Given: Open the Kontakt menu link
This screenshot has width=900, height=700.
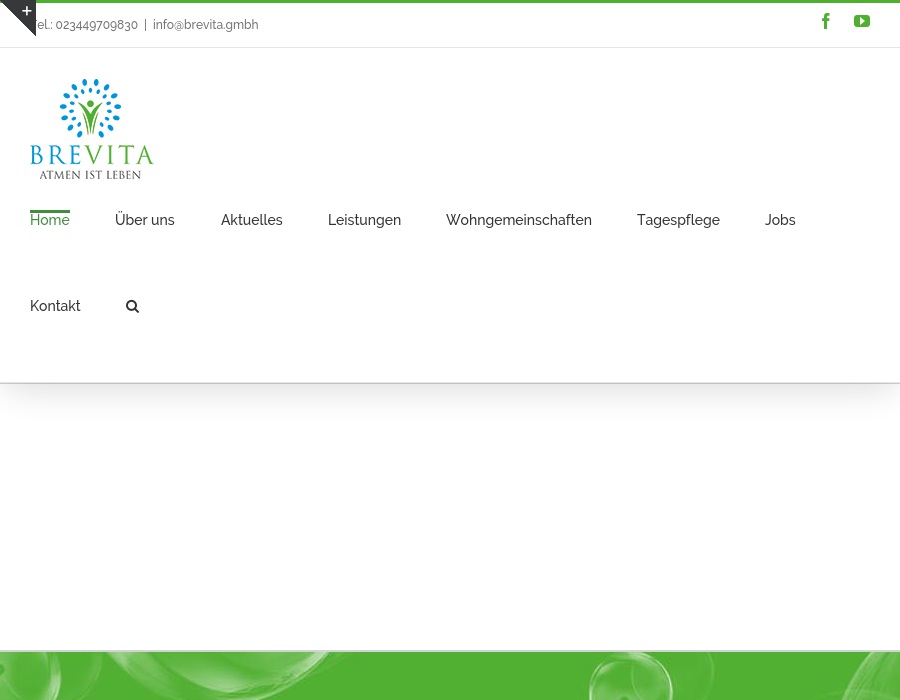Looking at the screenshot, I should tap(55, 306).
